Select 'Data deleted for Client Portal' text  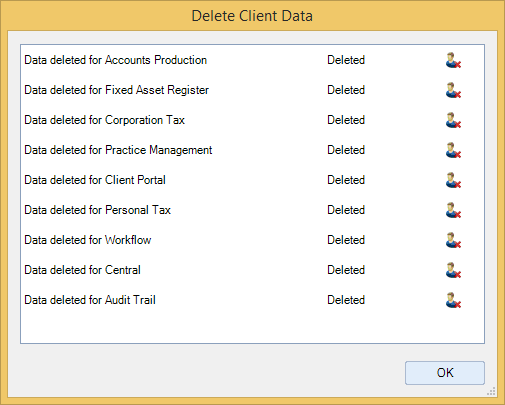[x=95, y=180]
